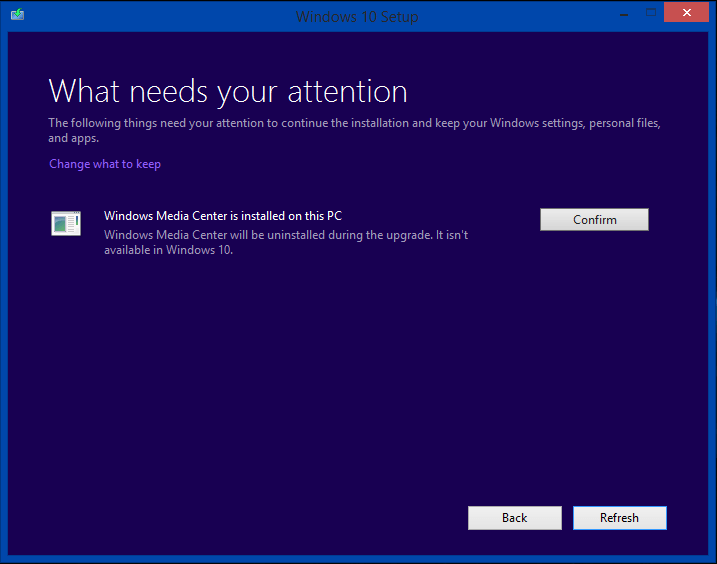Viewport: 717px width, 564px height.
Task: Click the Windows Media Center item icon
Action: [x=66, y=223]
